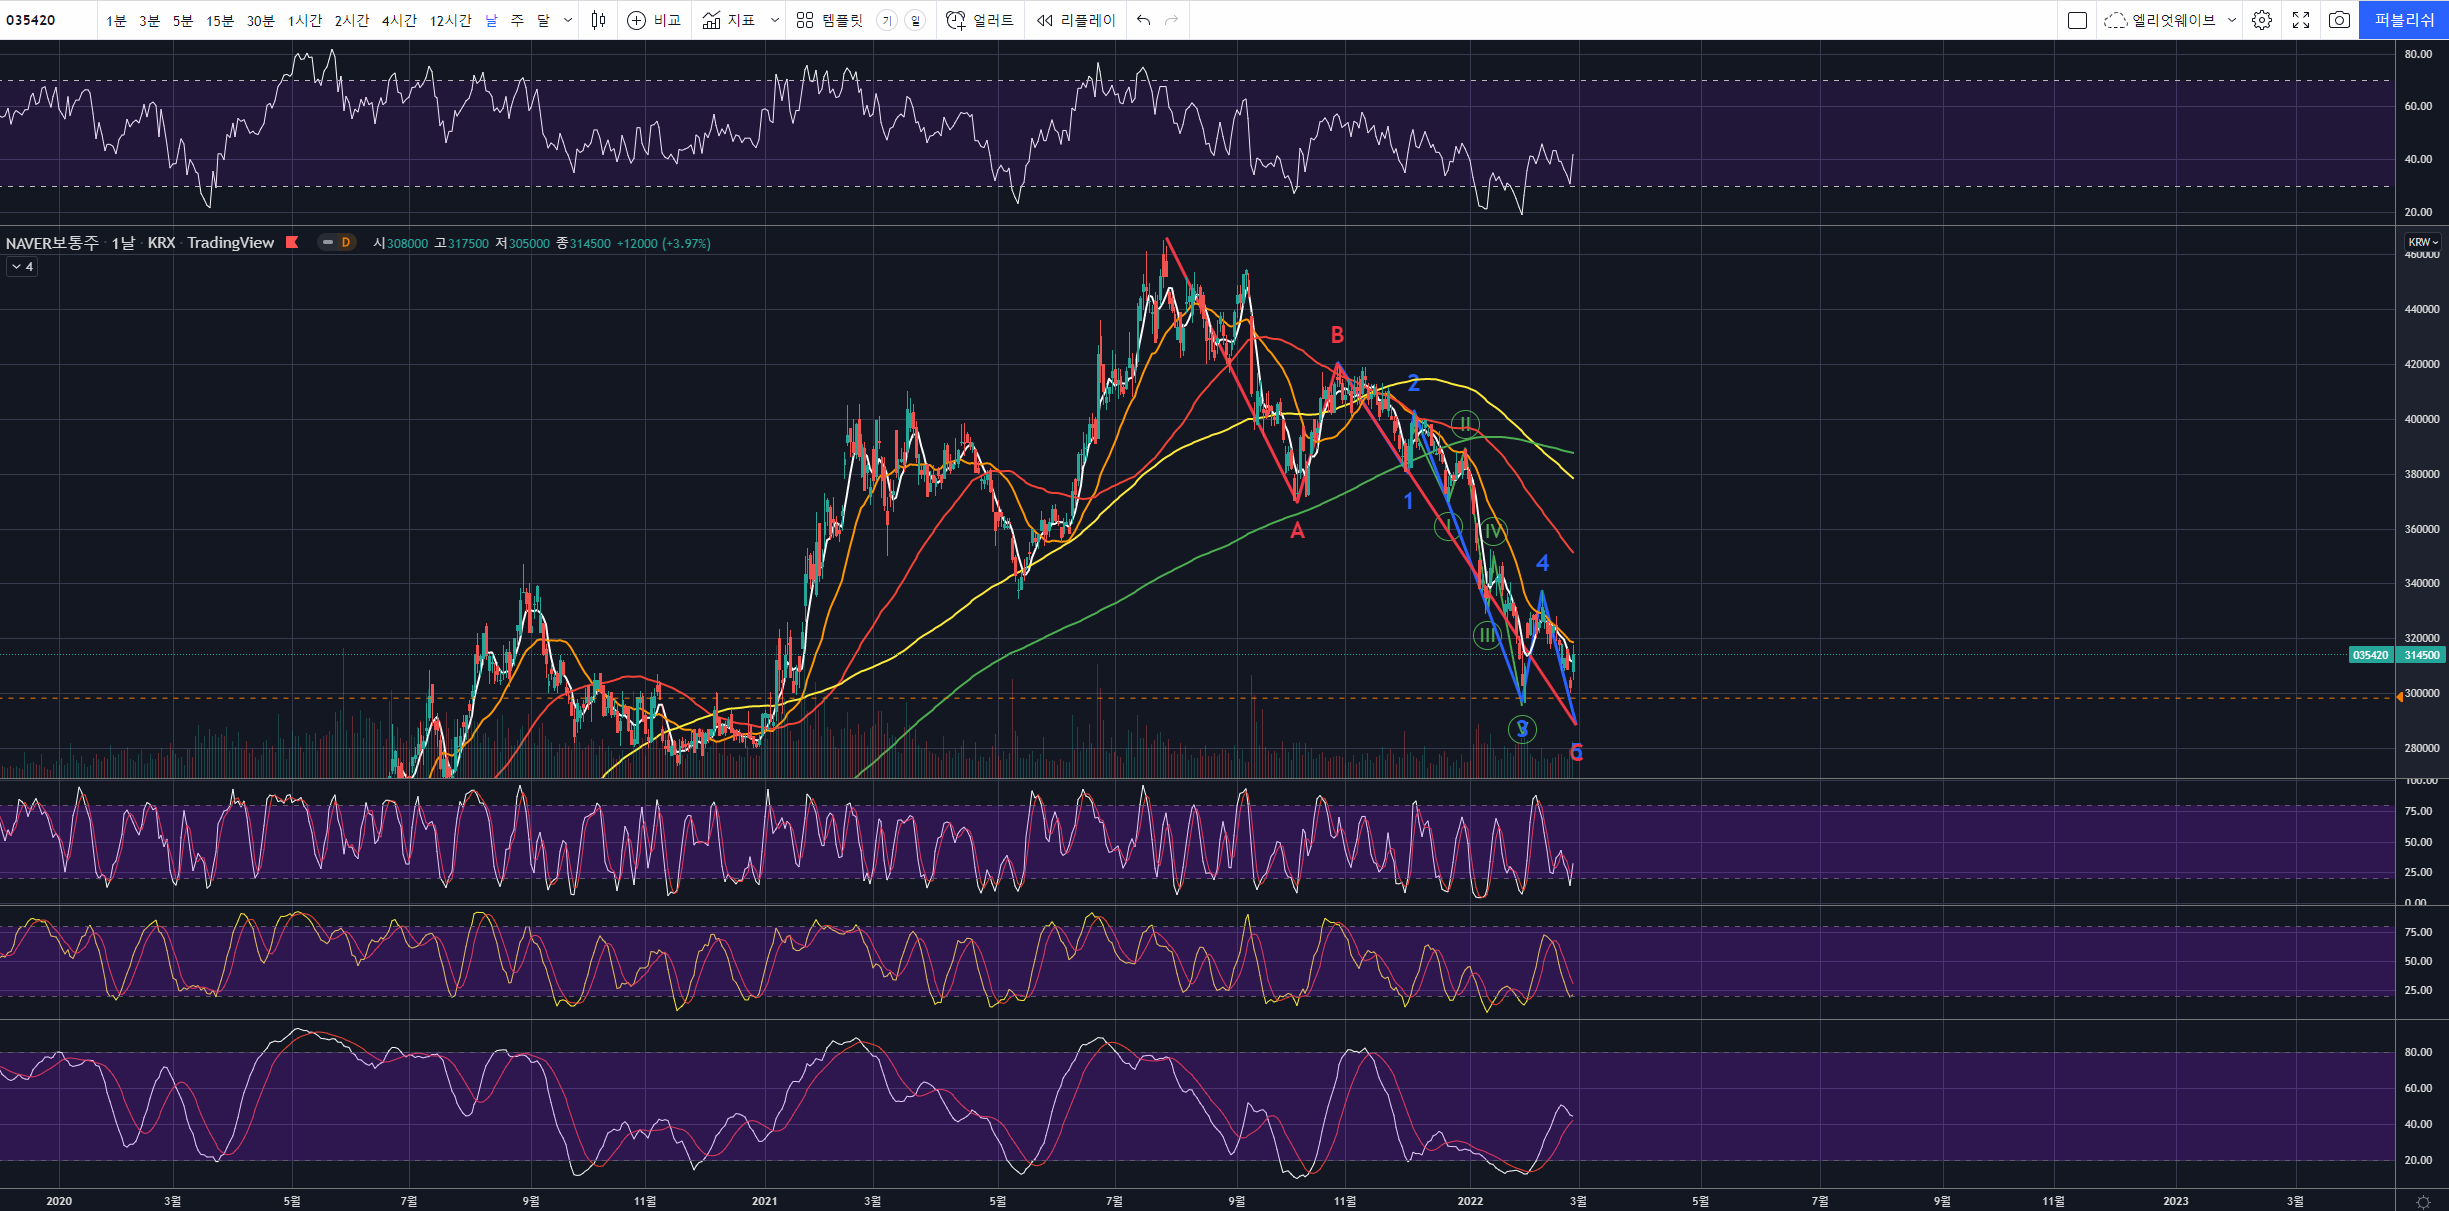Start bar 리플레이 replay mode
Image resolution: width=2449 pixels, height=1211 pixels.
pos(1076,20)
